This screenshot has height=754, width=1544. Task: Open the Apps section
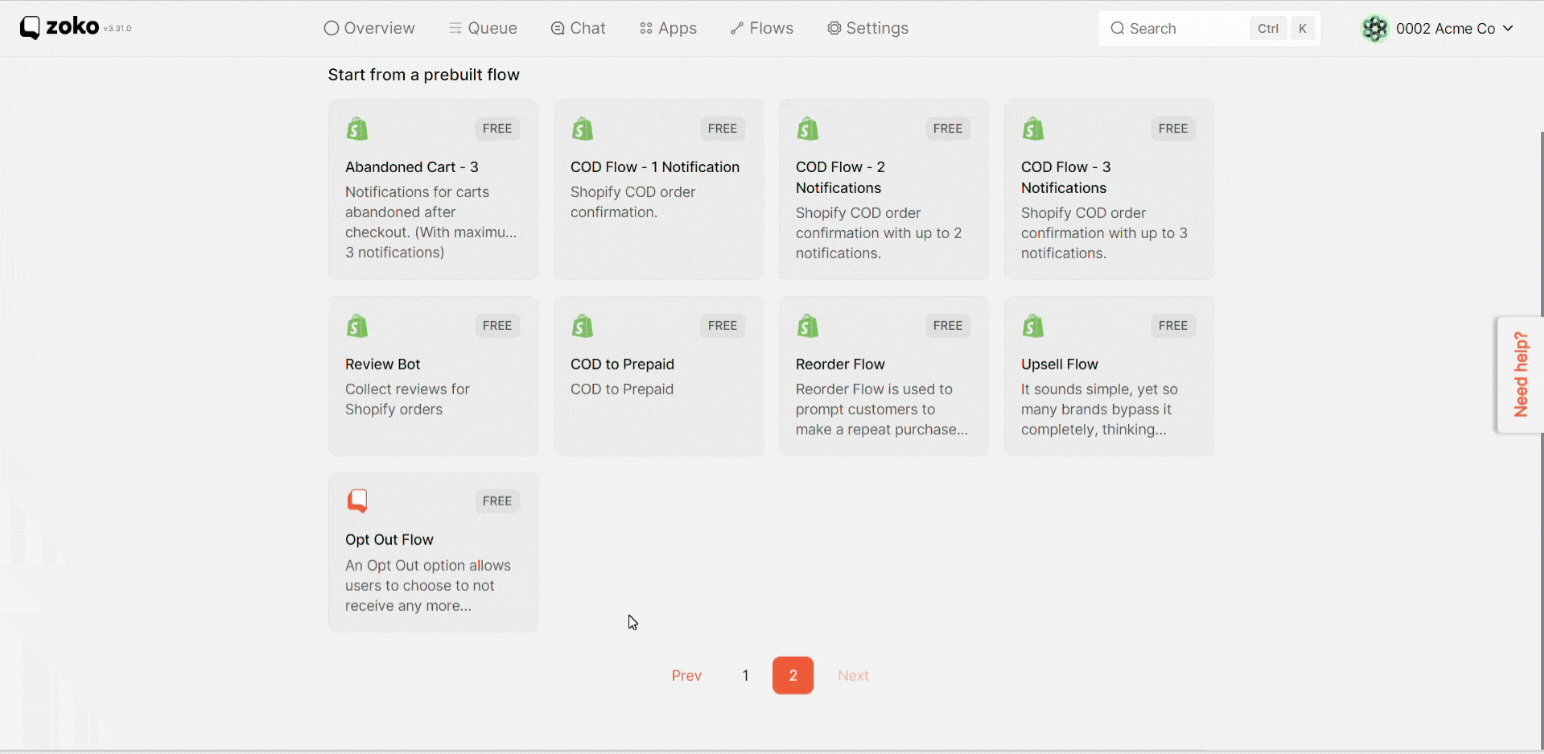point(668,28)
